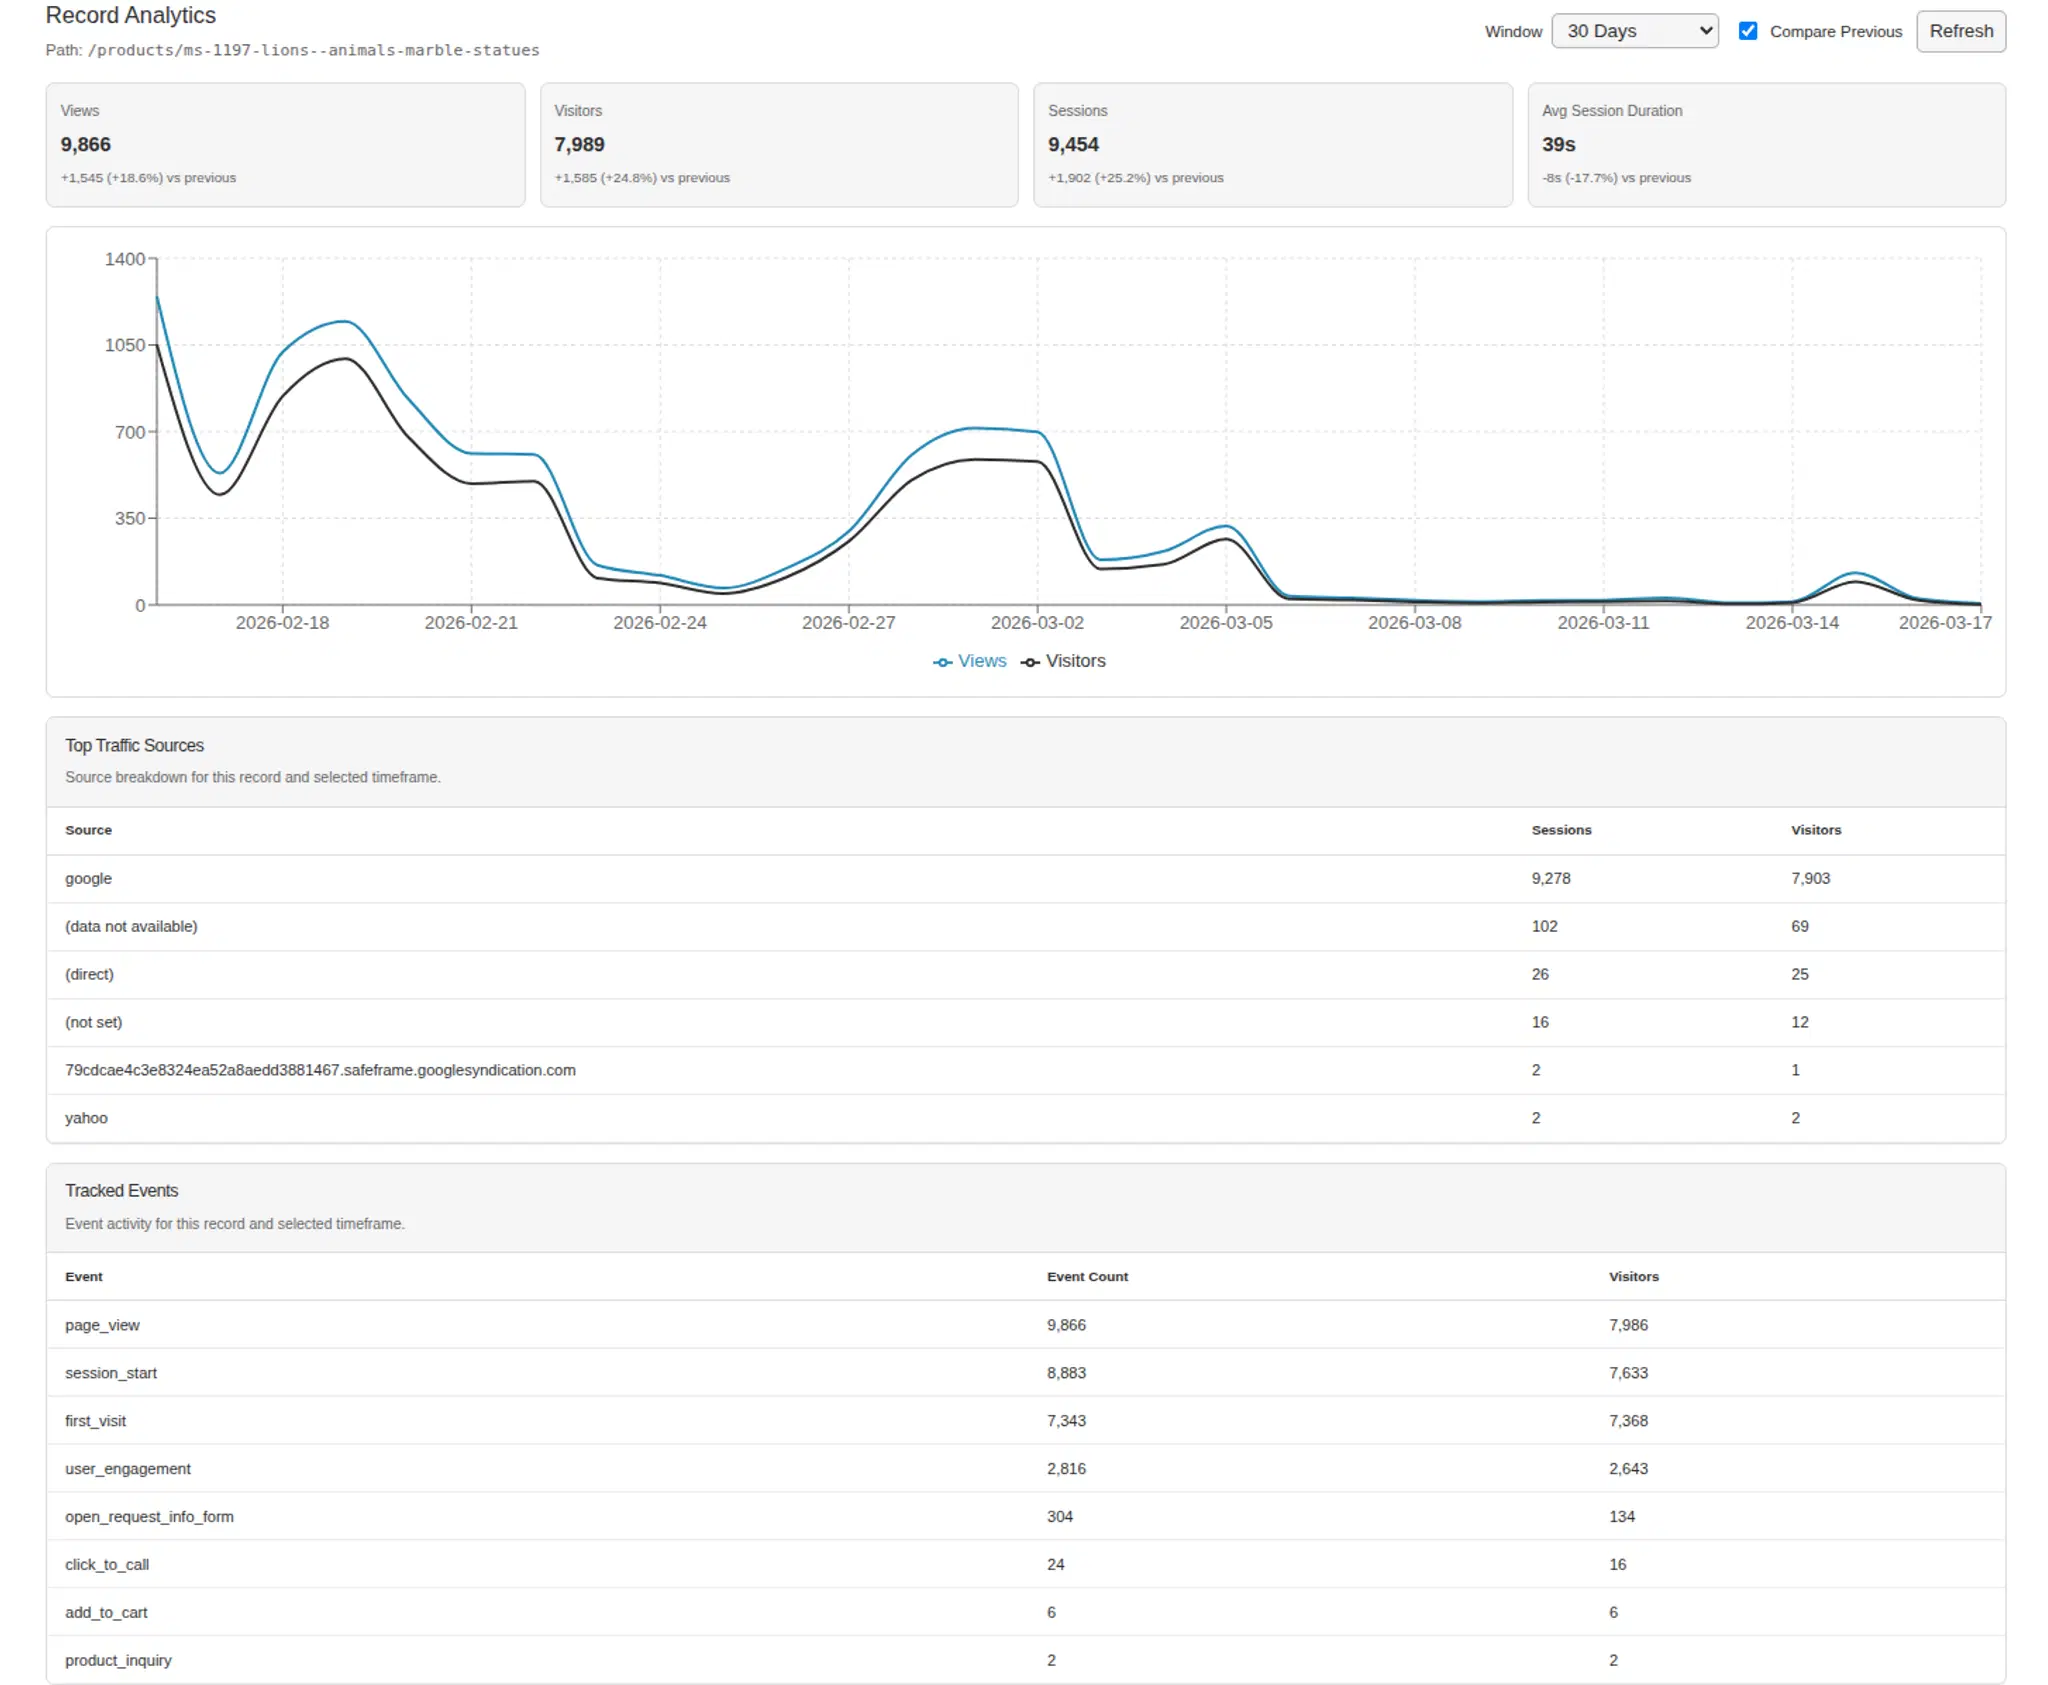Select the Views metric card
Viewport: 2048px width, 1685px height.
(285, 144)
